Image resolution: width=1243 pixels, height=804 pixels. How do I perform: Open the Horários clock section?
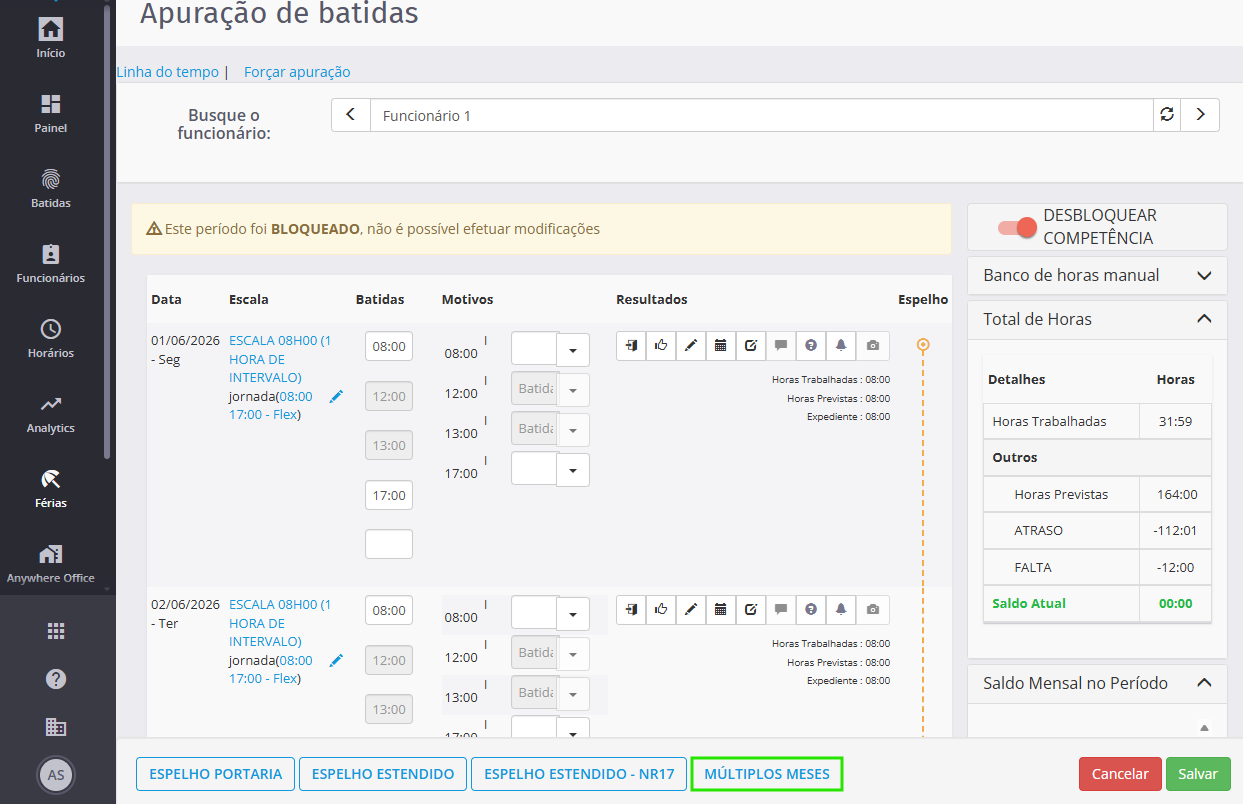pyautogui.click(x=51, y=338)
